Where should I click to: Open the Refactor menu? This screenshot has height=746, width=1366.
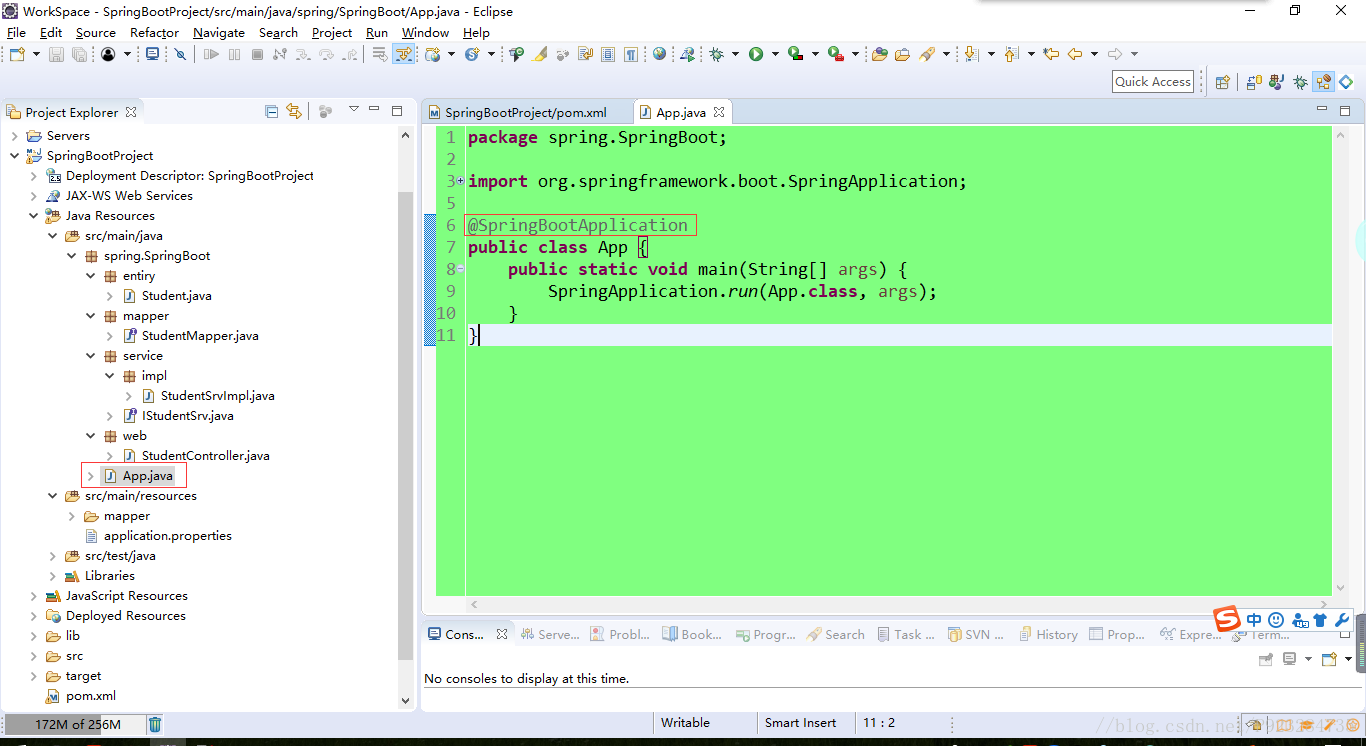click(154, 32)
